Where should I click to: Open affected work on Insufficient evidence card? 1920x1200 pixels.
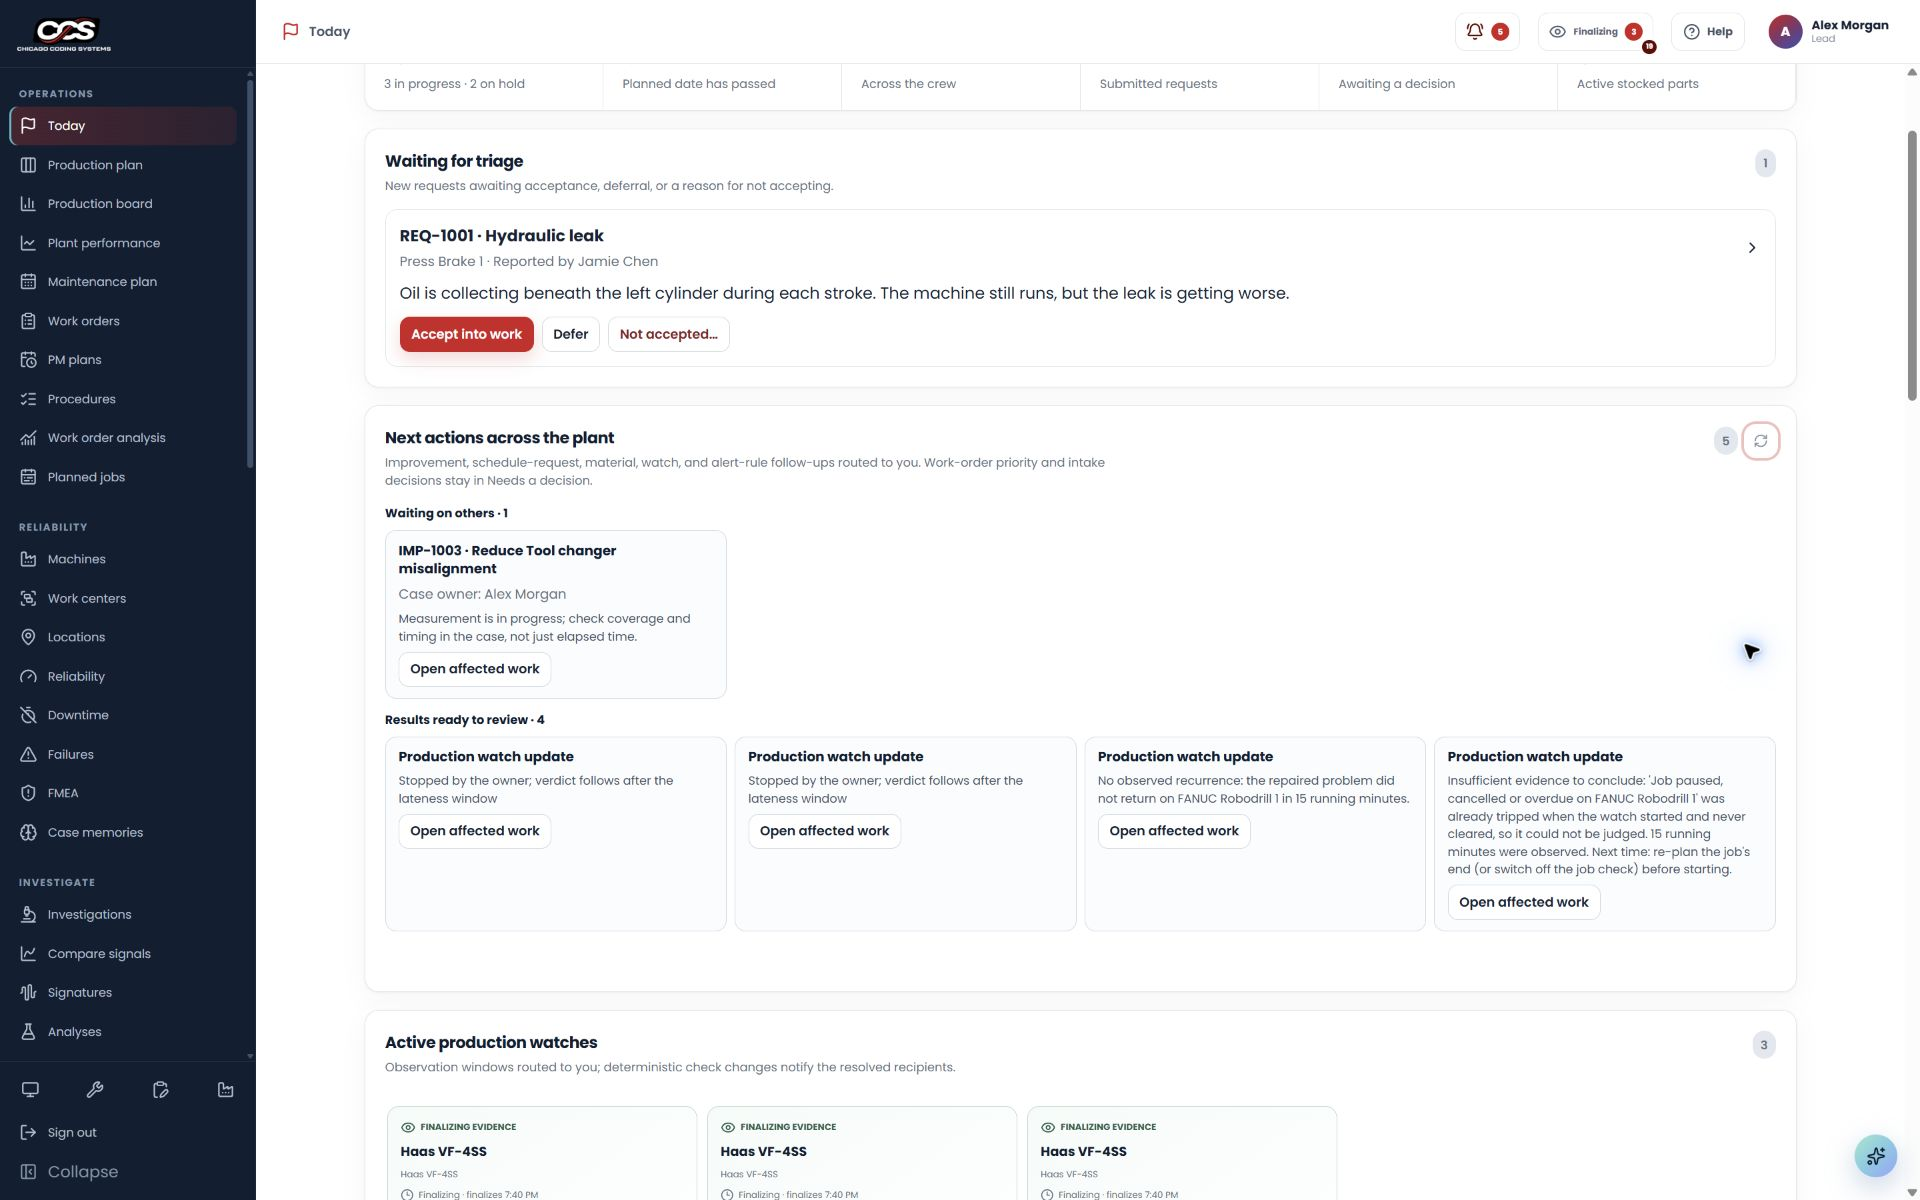1523,902
